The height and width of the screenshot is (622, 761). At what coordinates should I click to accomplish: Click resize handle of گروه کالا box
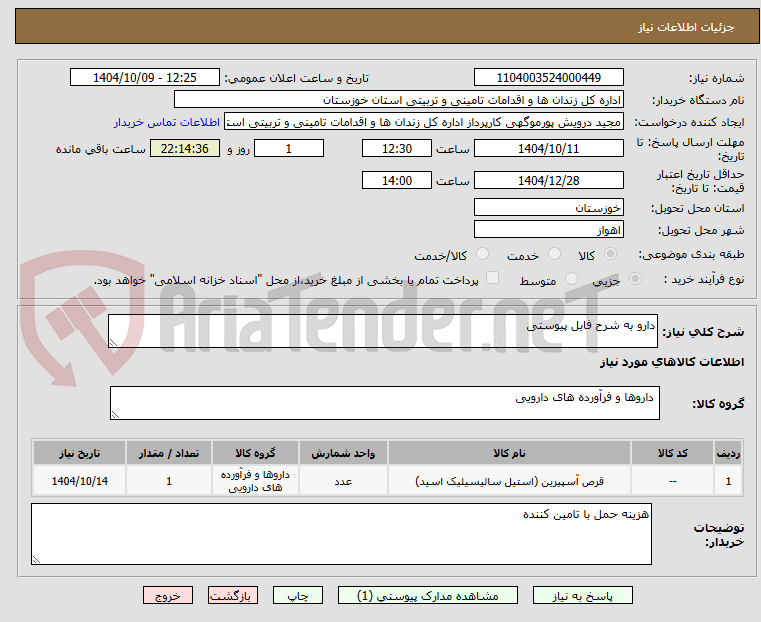(115, 414)
